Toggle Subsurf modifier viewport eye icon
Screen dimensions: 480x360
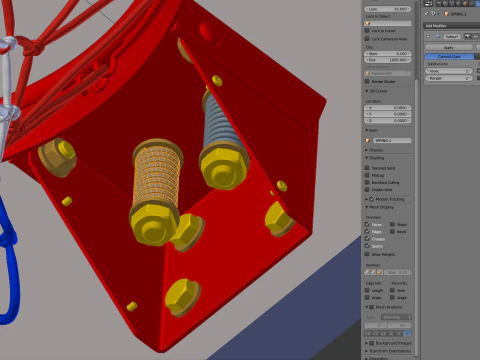(x=475, y=36)
